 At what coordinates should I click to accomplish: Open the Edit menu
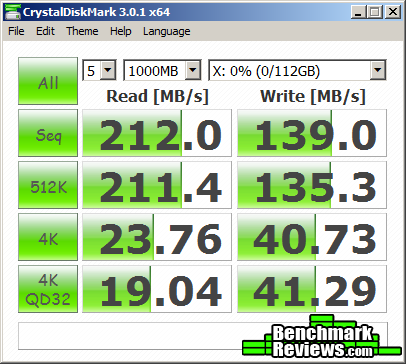click(45, 31)
